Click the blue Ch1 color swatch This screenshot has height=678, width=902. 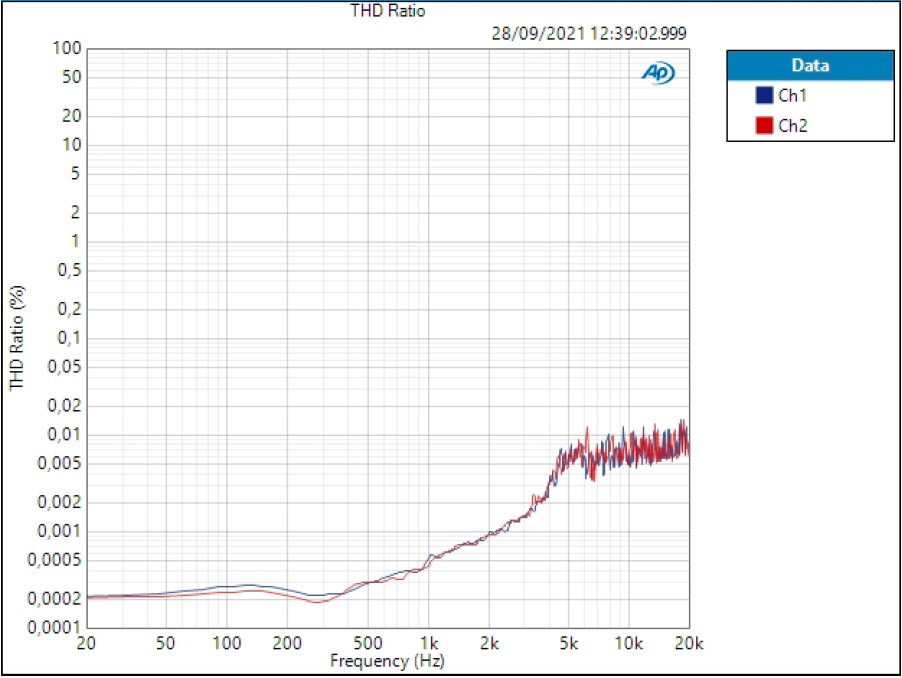[x=764, y=96]
